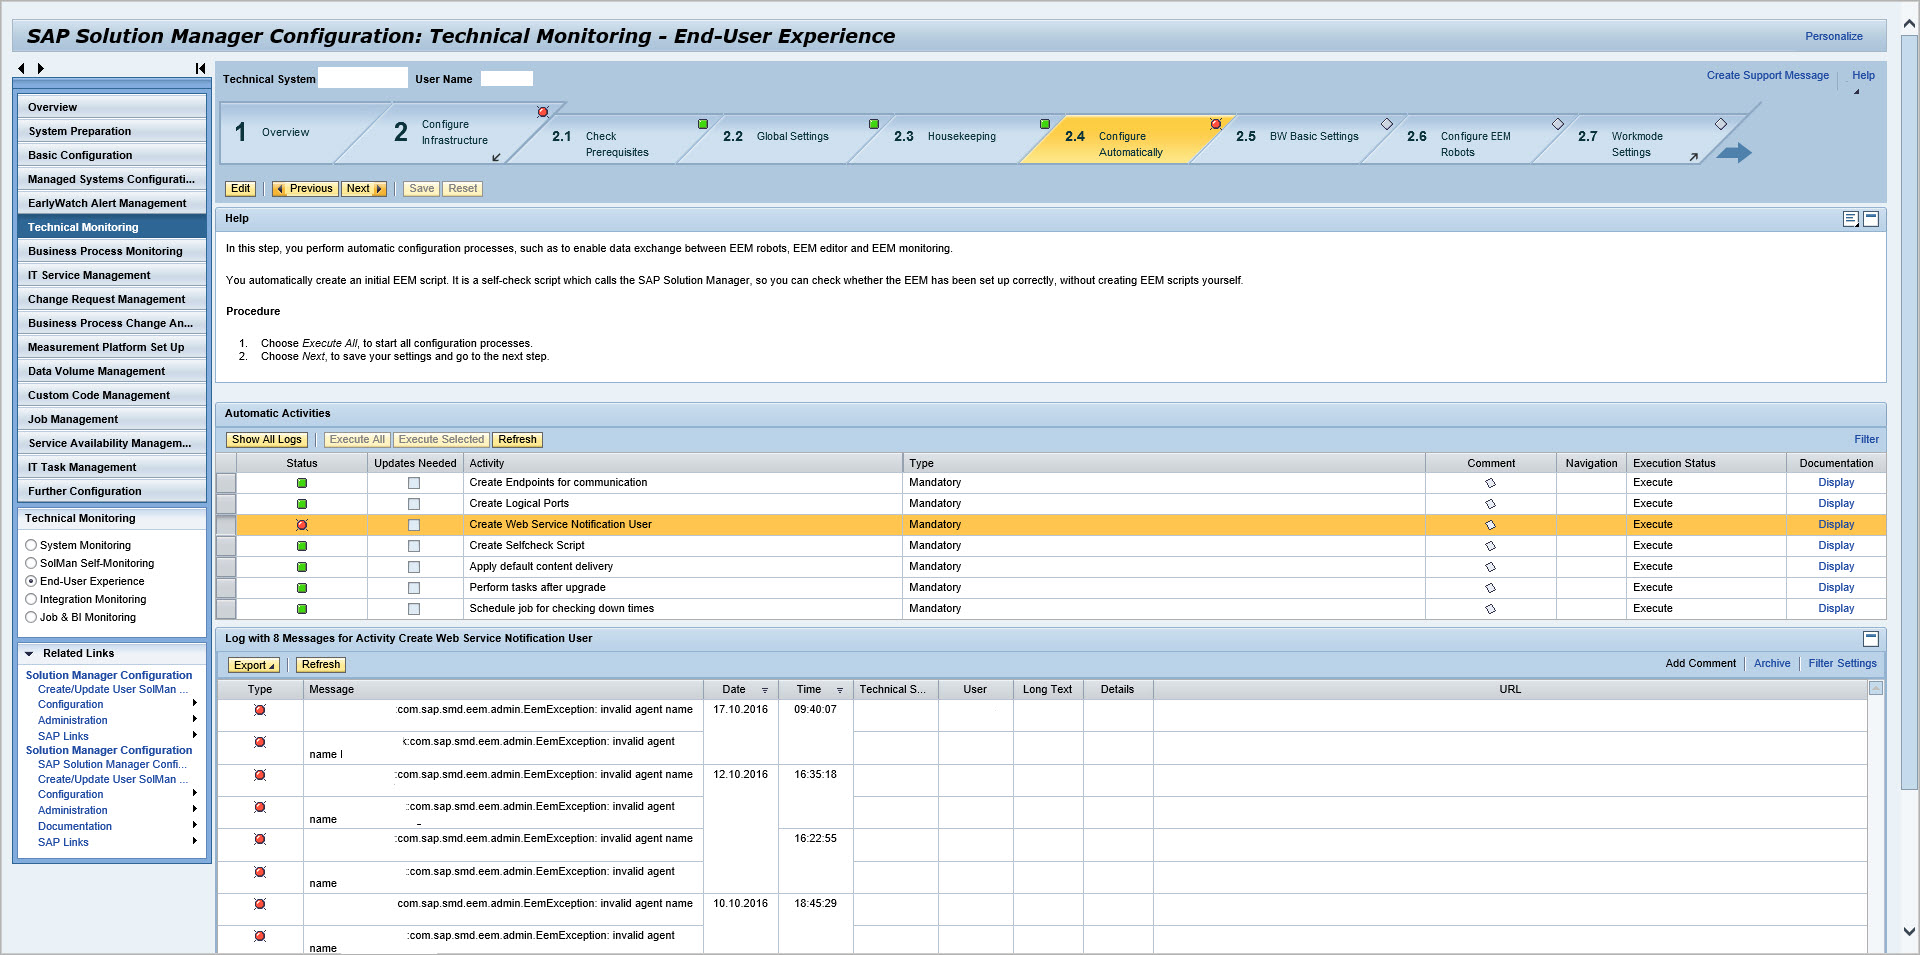1920x955 pixels.
Task: Click diamond status icon on step 2.6 Configure EEM Robots
Action: (x=1557, y=124)
